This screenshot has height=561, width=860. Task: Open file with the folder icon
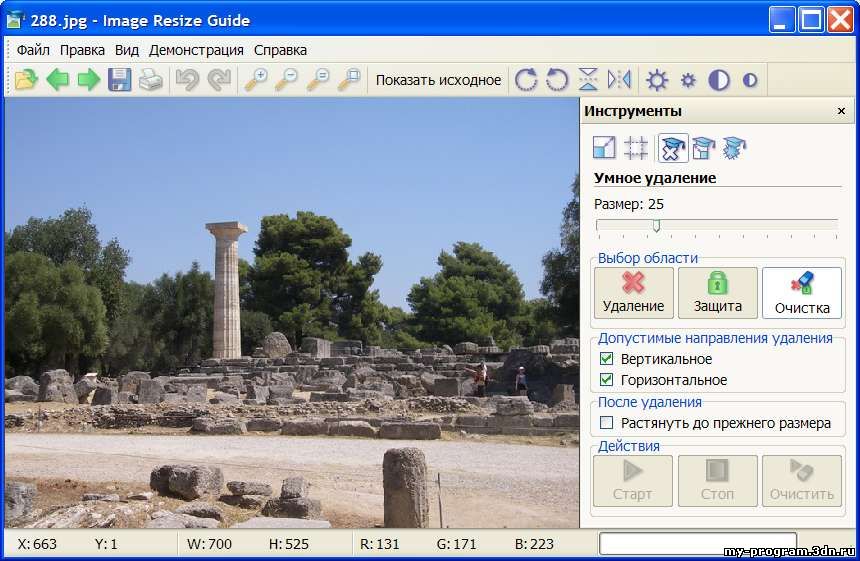point(26,80)
